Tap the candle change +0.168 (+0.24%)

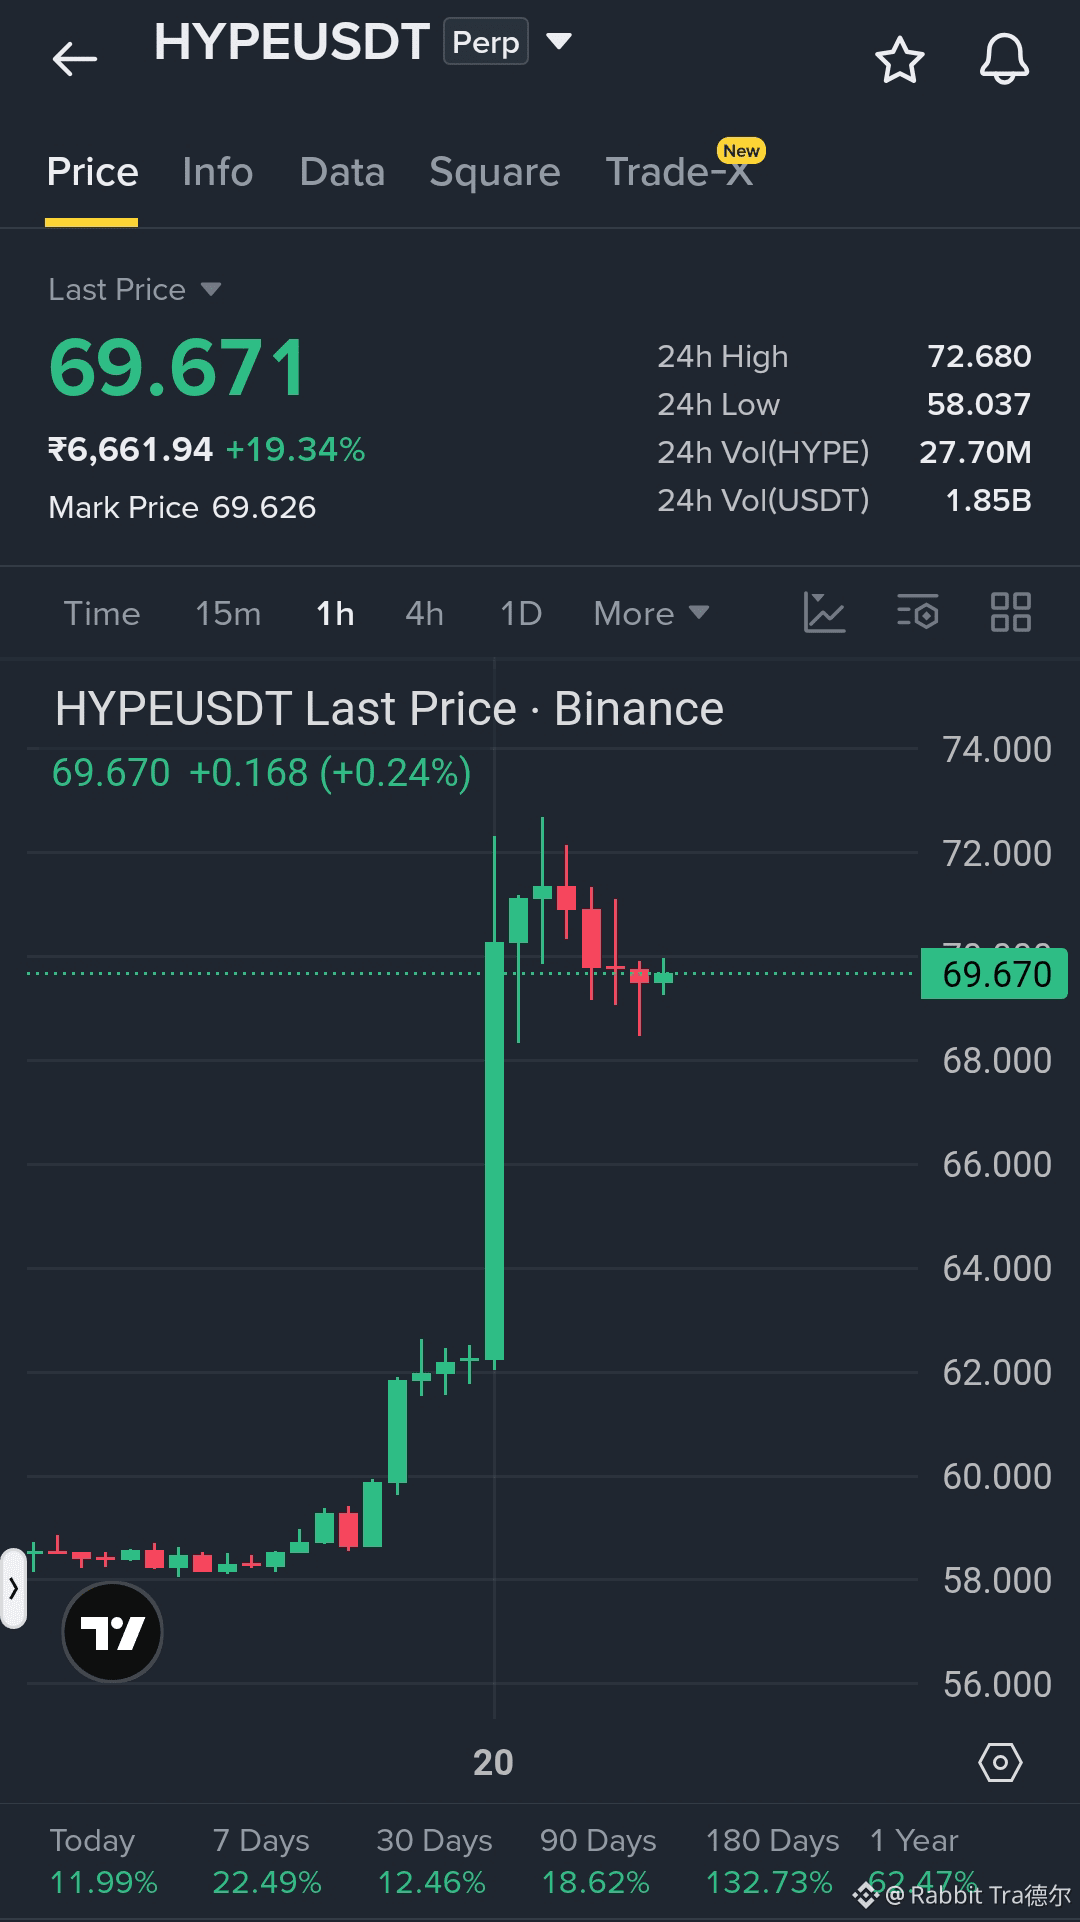tap(330, 773)
